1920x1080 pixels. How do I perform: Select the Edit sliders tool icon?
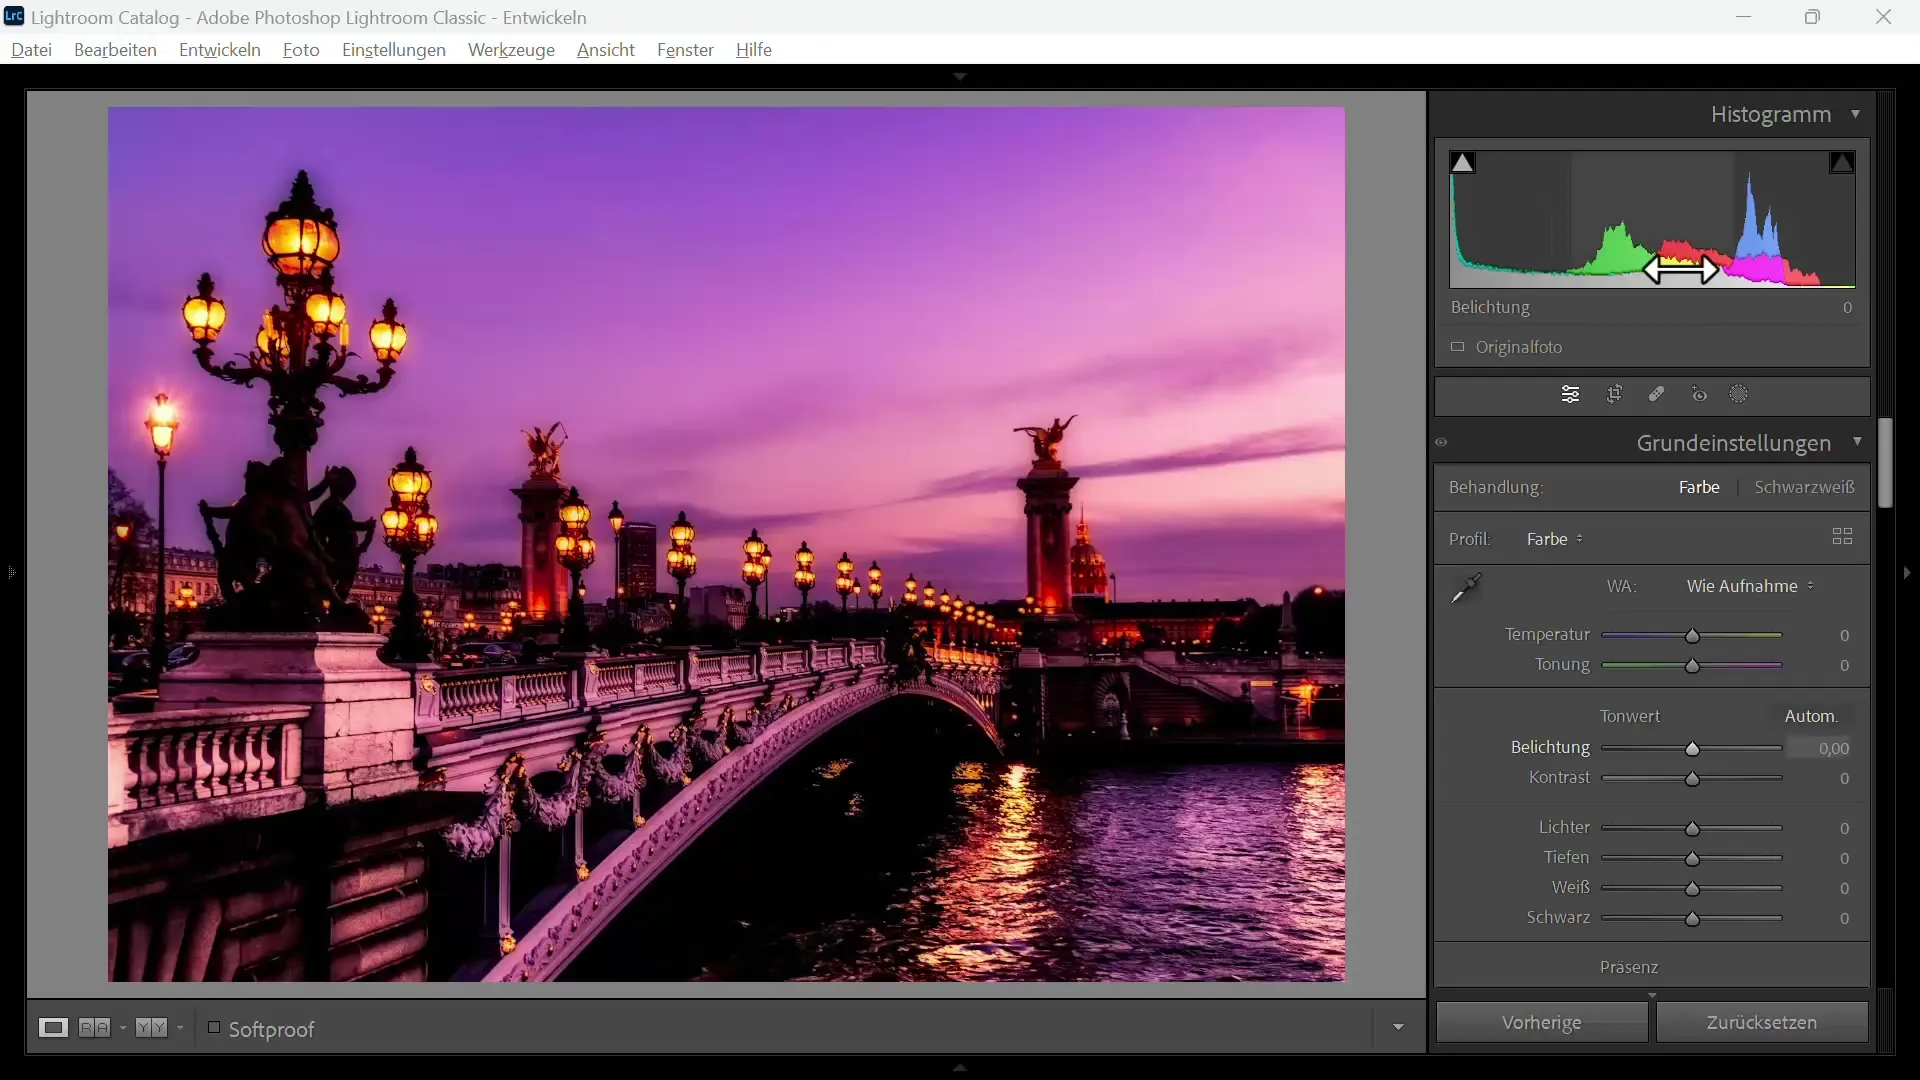pyautogui.click(x=1570, y=395)
